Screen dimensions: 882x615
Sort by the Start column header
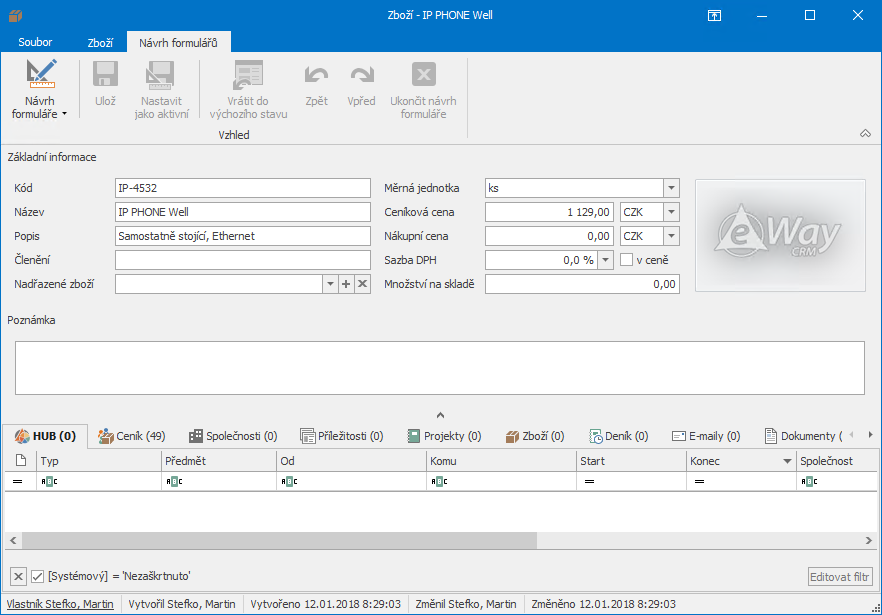point(631,461)
